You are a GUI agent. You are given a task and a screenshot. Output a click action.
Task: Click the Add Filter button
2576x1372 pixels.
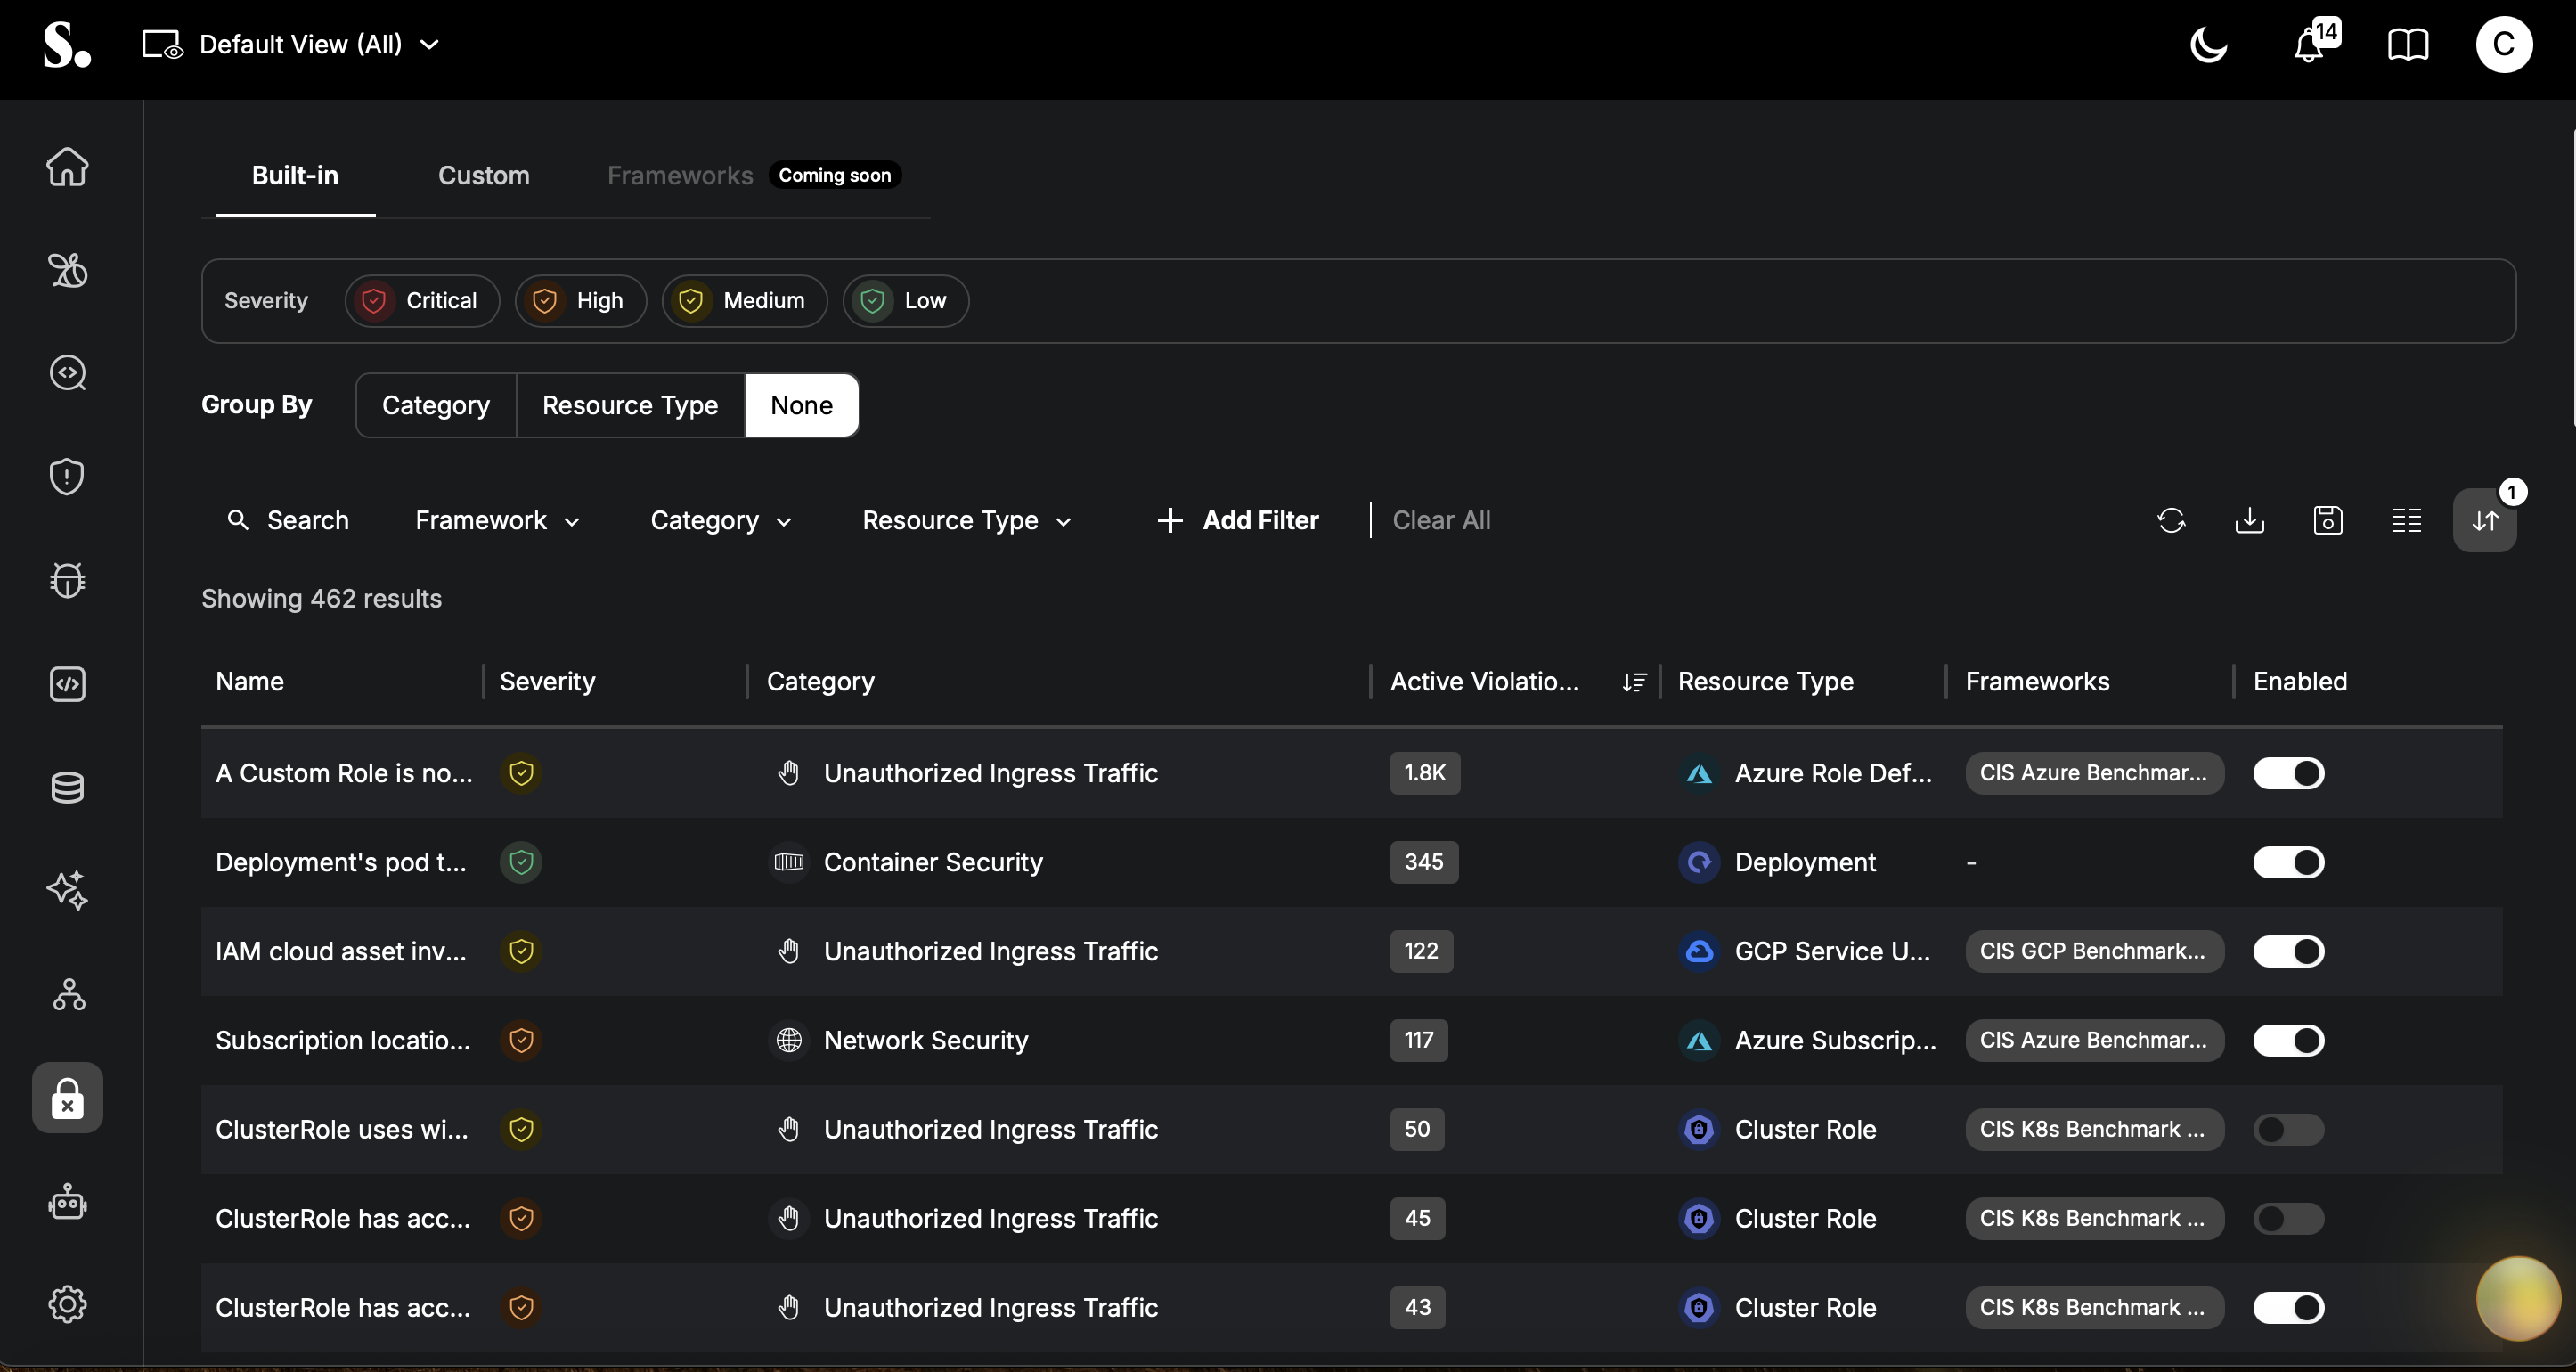tap(1237, 520)
